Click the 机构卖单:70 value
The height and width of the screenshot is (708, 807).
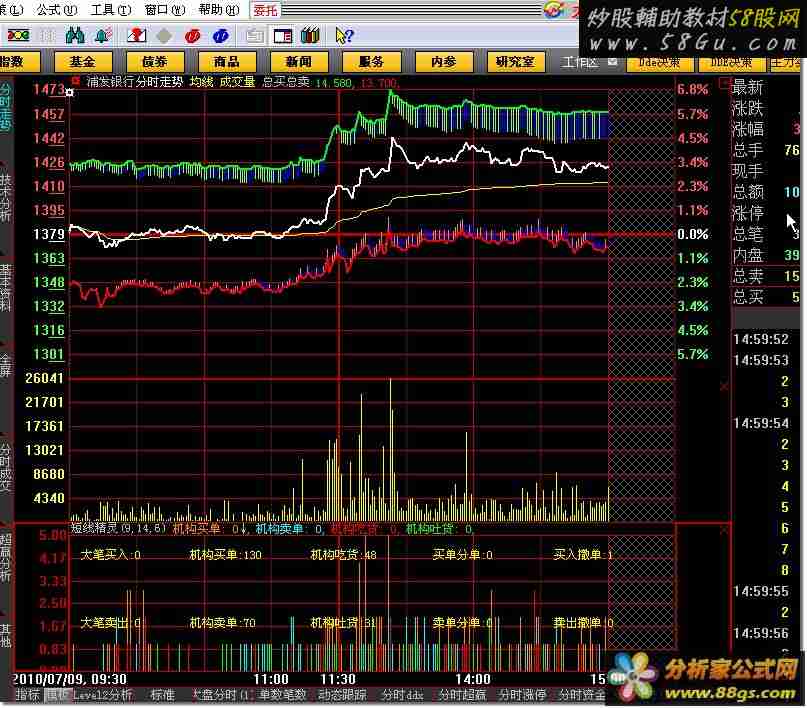click(x=222, y=623)
